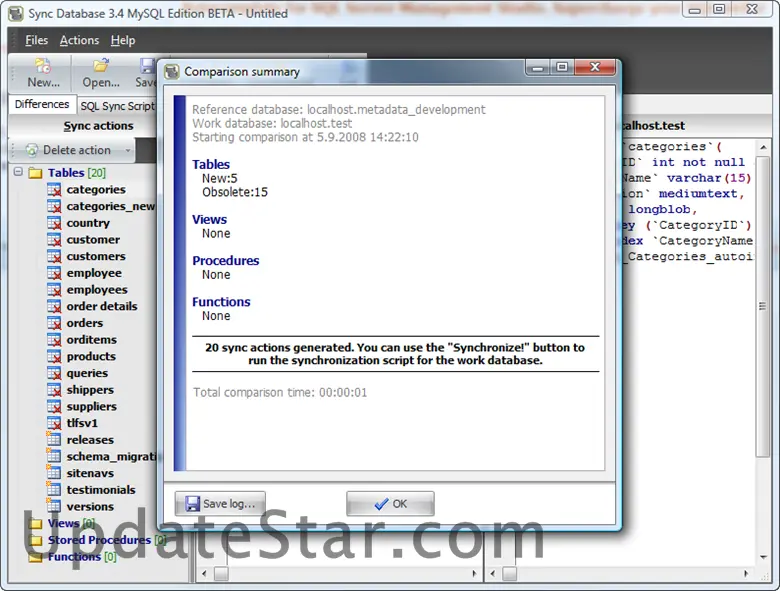The width and height of the screenshot is (780, 591).
Task: Switch to the SQL Sync Script tab
Action: click(x=117, y=106)
